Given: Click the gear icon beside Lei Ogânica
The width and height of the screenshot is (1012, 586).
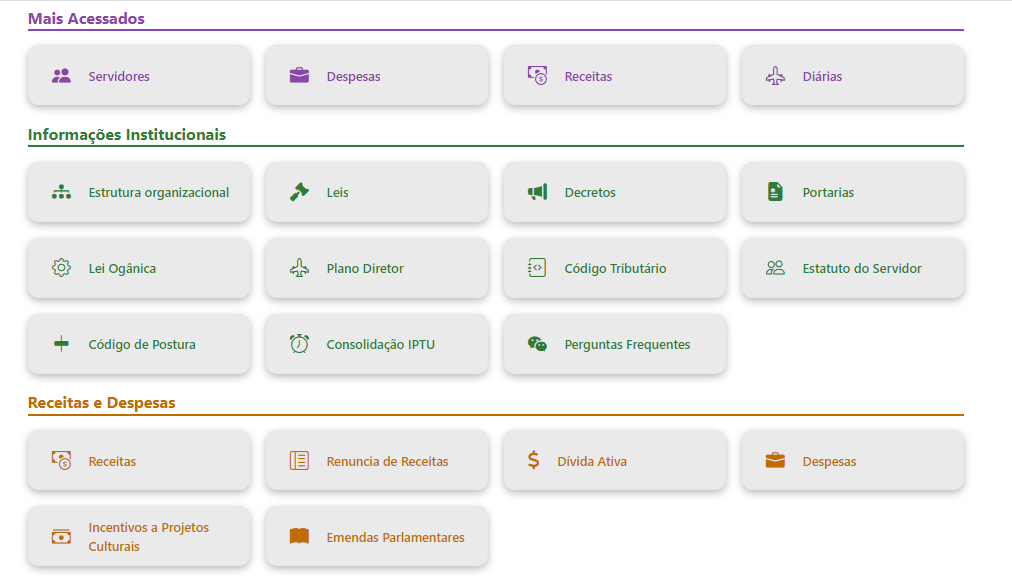Looking at the screenshot, I should coord(61,268).
